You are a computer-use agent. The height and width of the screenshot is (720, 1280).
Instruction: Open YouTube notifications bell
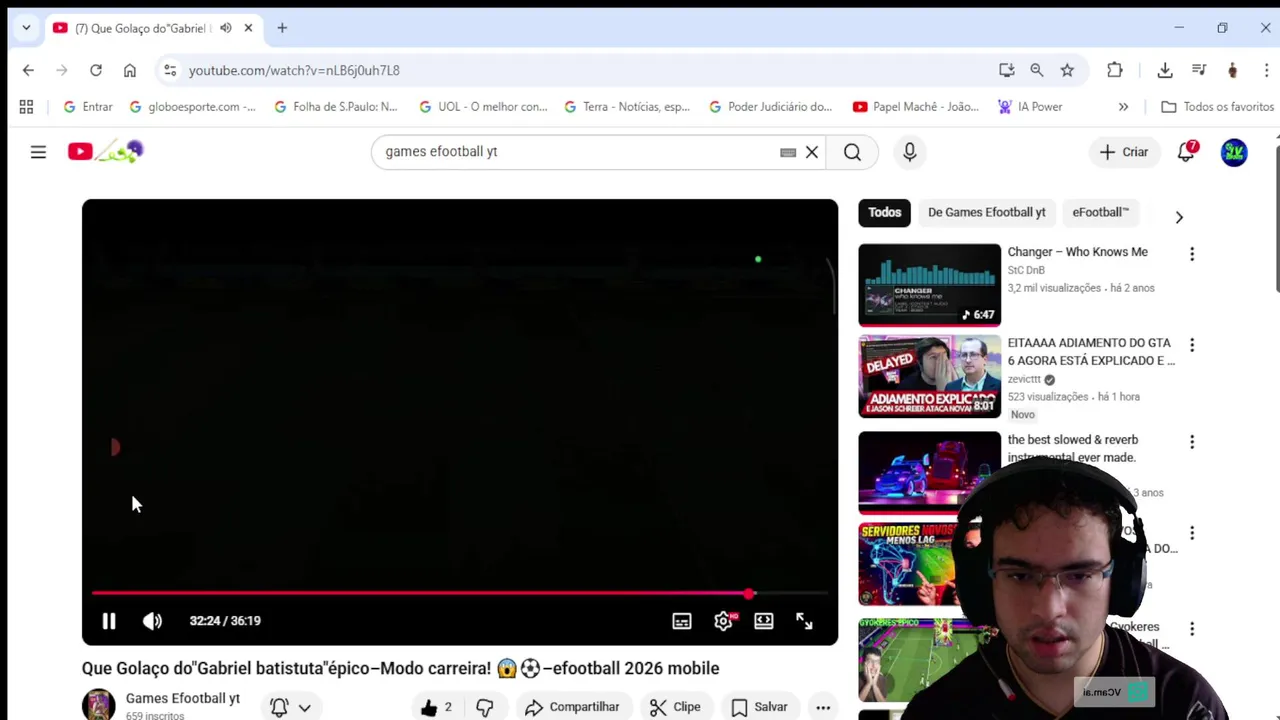pos(1187,152)
